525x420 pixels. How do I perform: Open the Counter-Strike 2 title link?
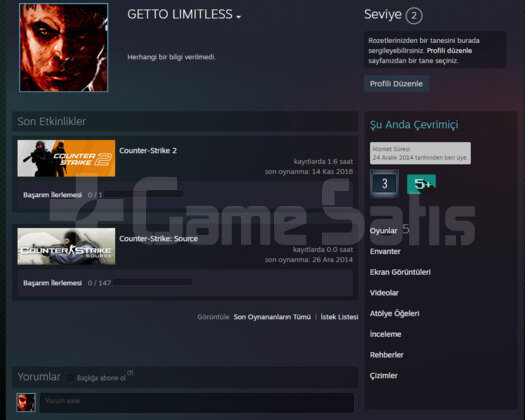point(148,151)
